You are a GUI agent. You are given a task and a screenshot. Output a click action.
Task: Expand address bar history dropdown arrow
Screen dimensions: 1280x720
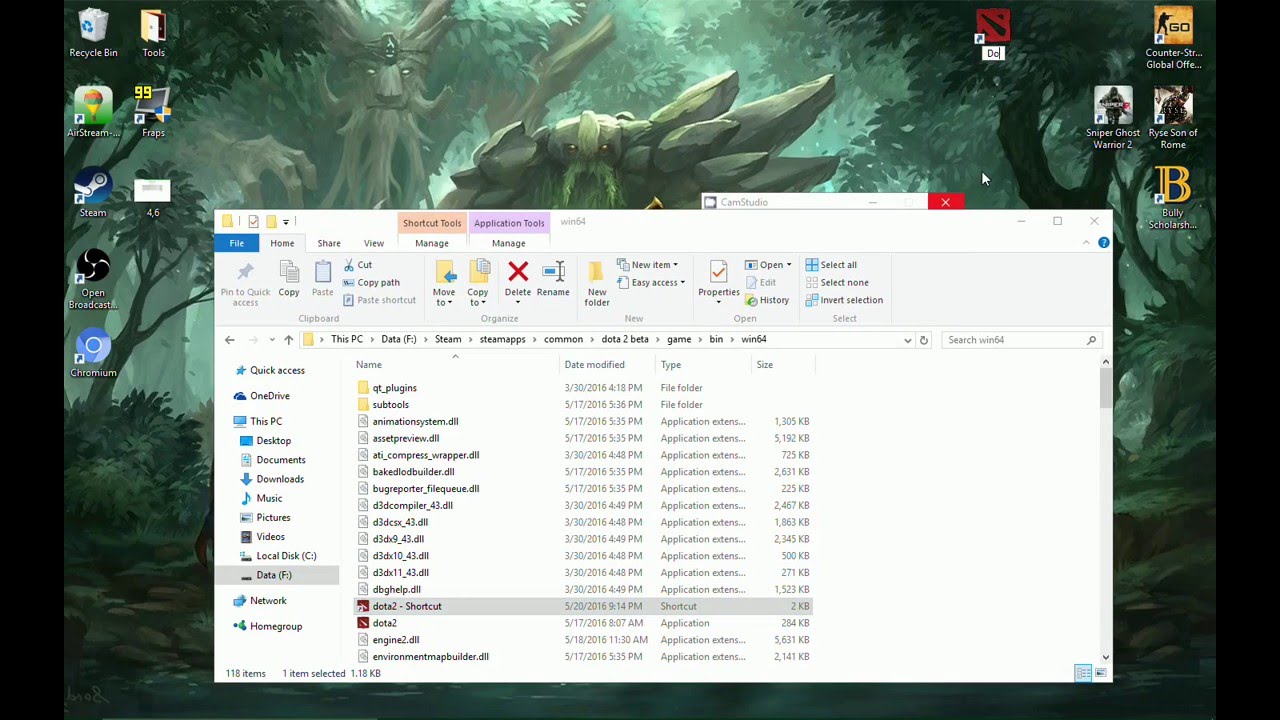(907, 340)
